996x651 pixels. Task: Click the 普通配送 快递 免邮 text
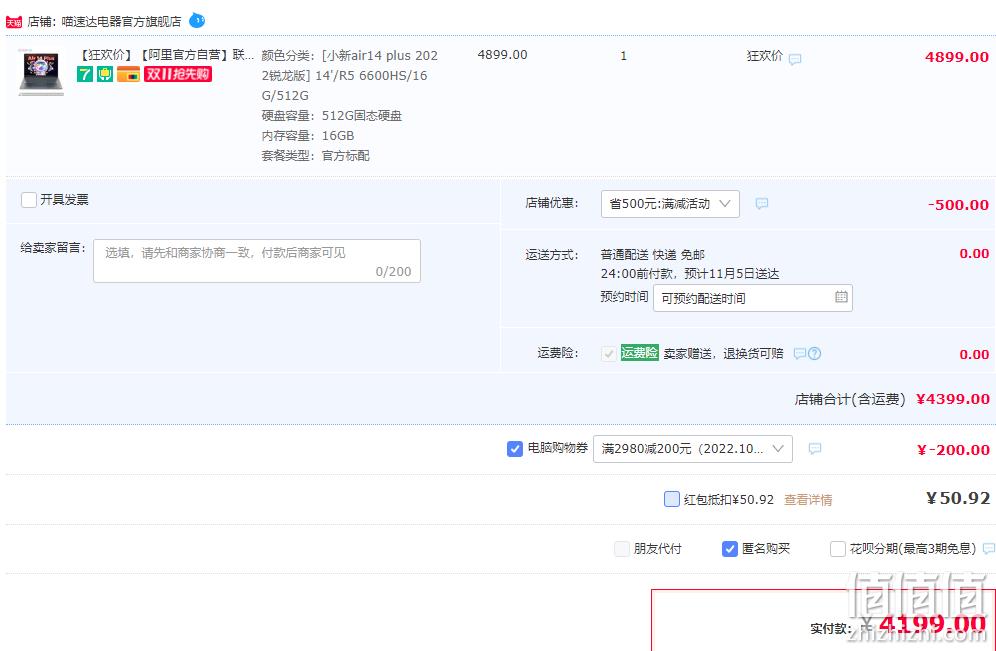(x=652, y=255)
